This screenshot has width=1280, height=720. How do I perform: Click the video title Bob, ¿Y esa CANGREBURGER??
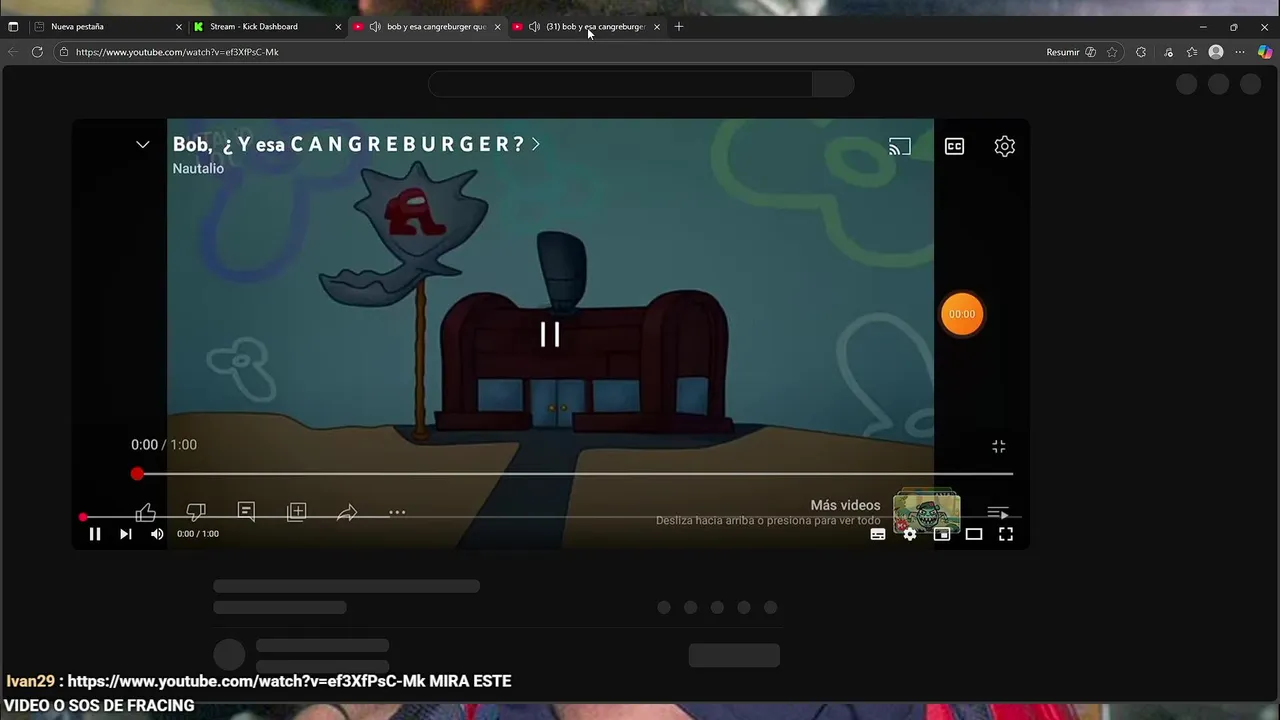click(x=348, y=144)
